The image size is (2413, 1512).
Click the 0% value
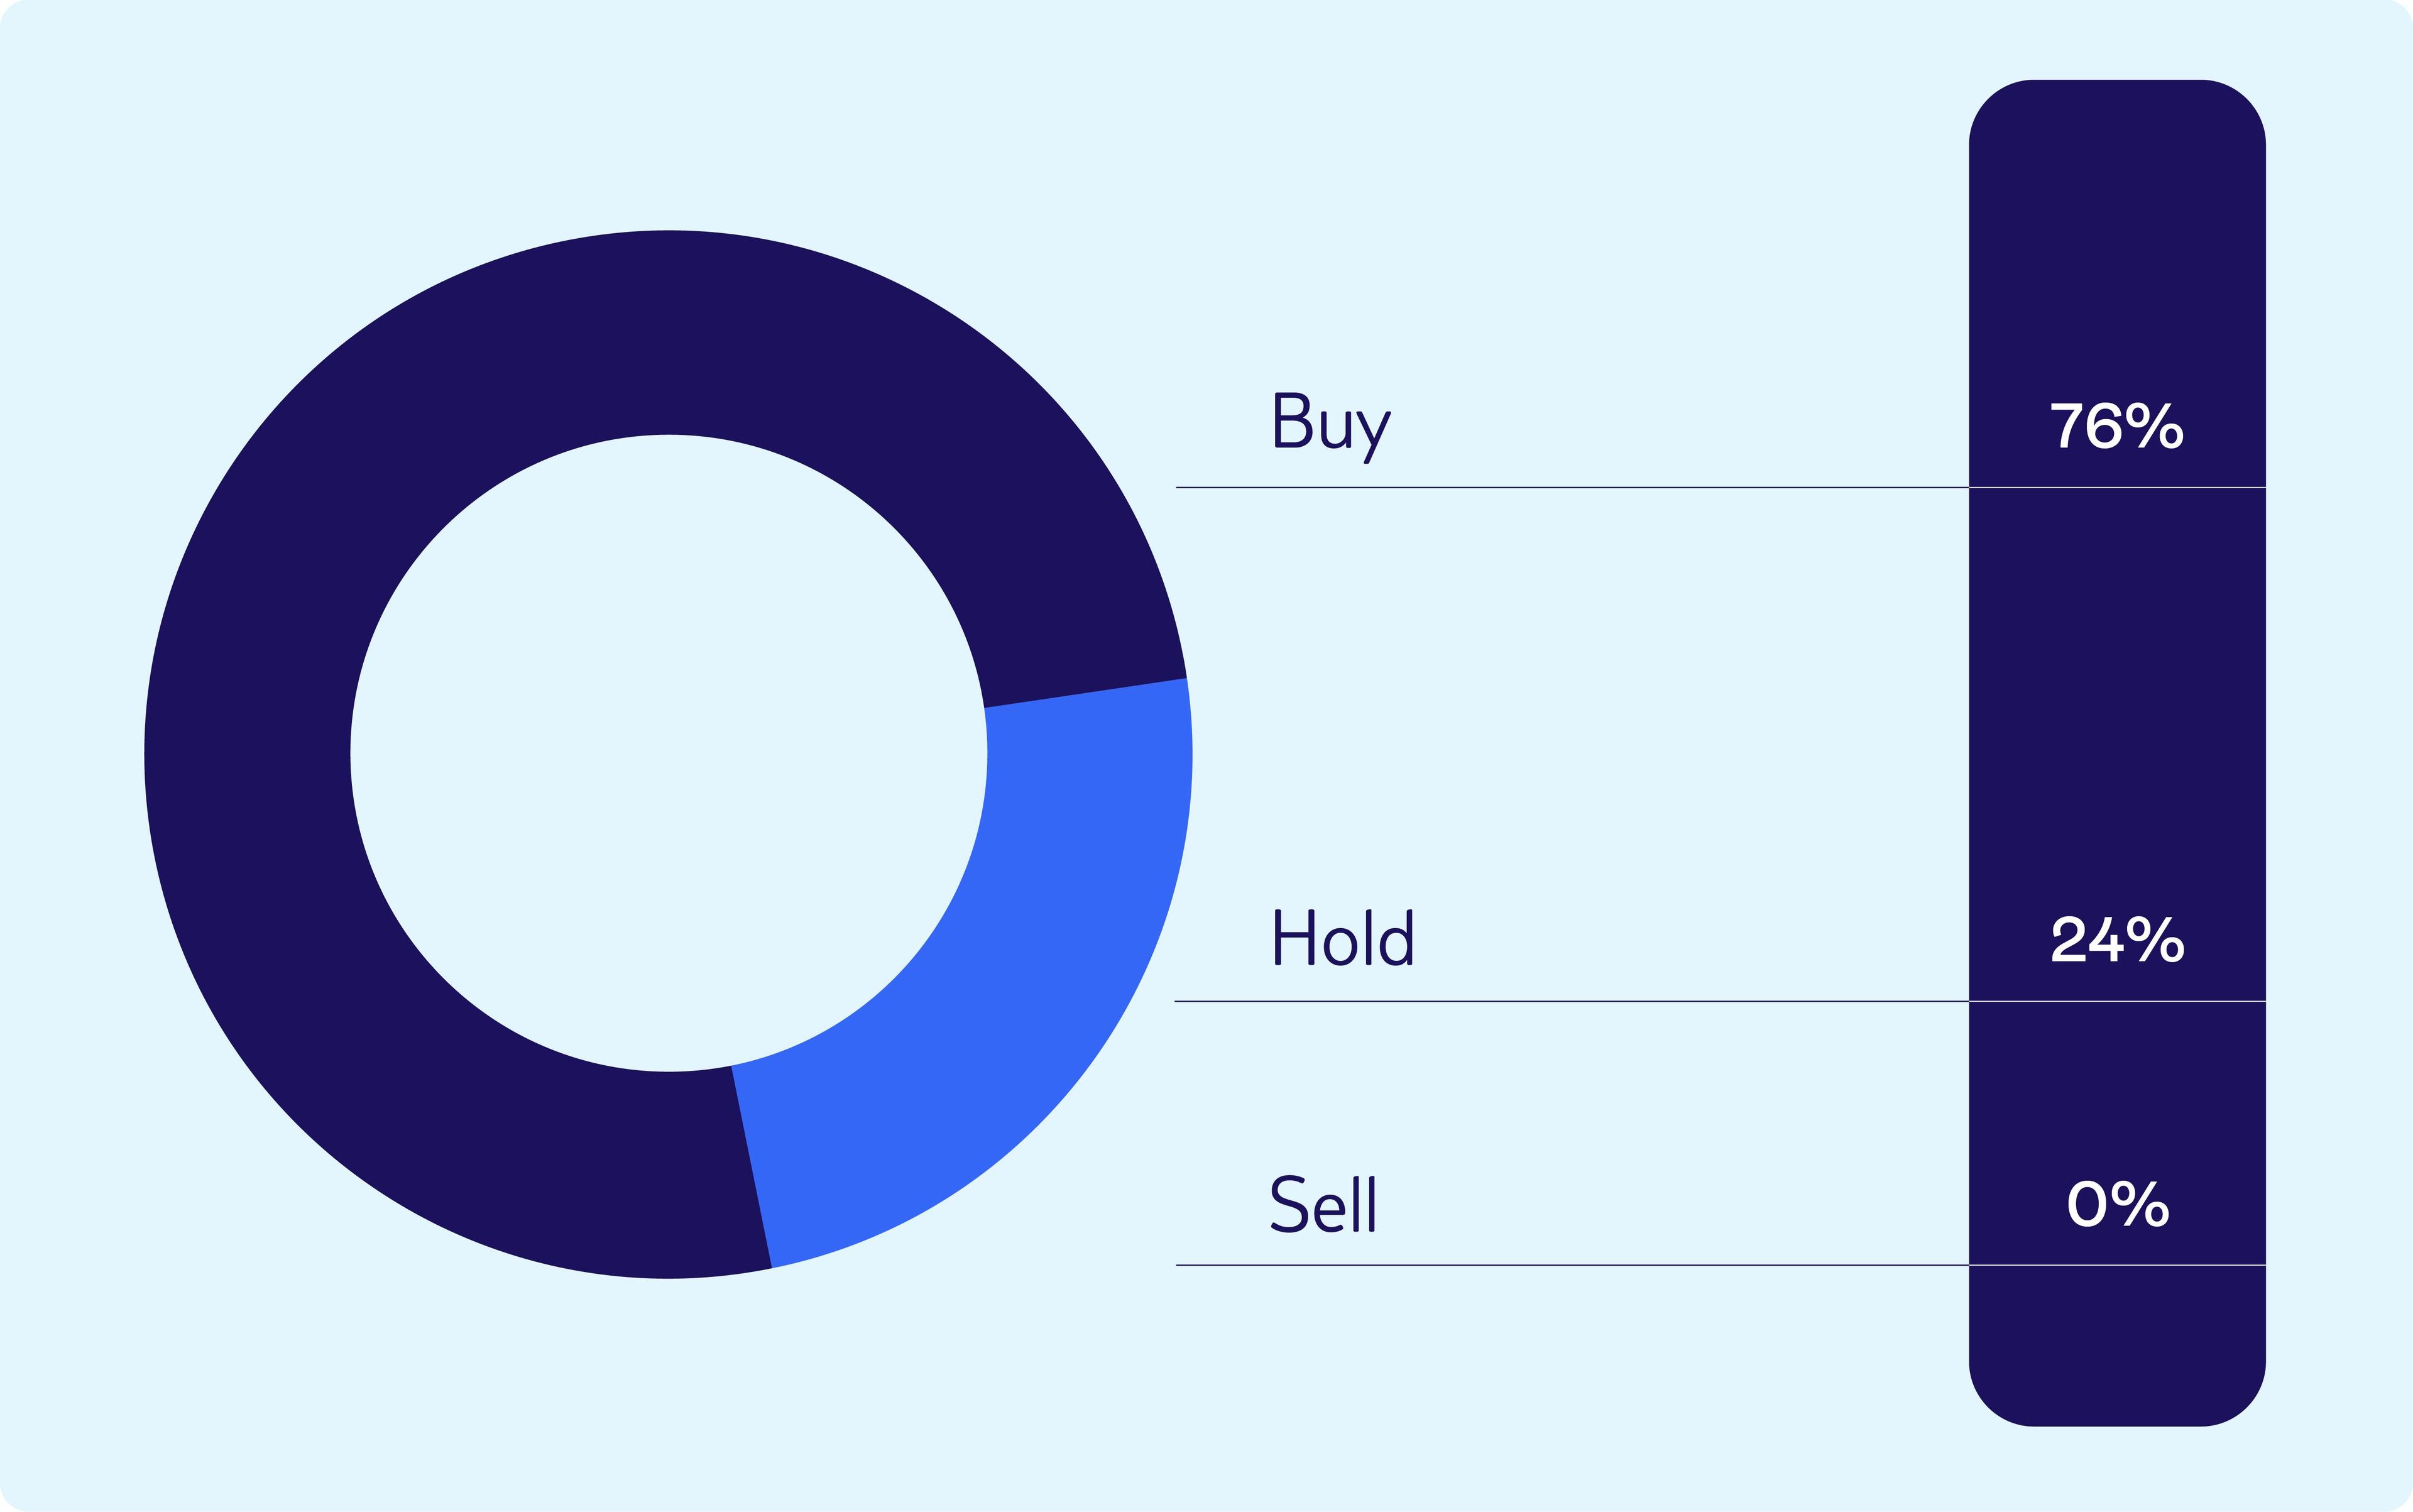(2117, 1204)
